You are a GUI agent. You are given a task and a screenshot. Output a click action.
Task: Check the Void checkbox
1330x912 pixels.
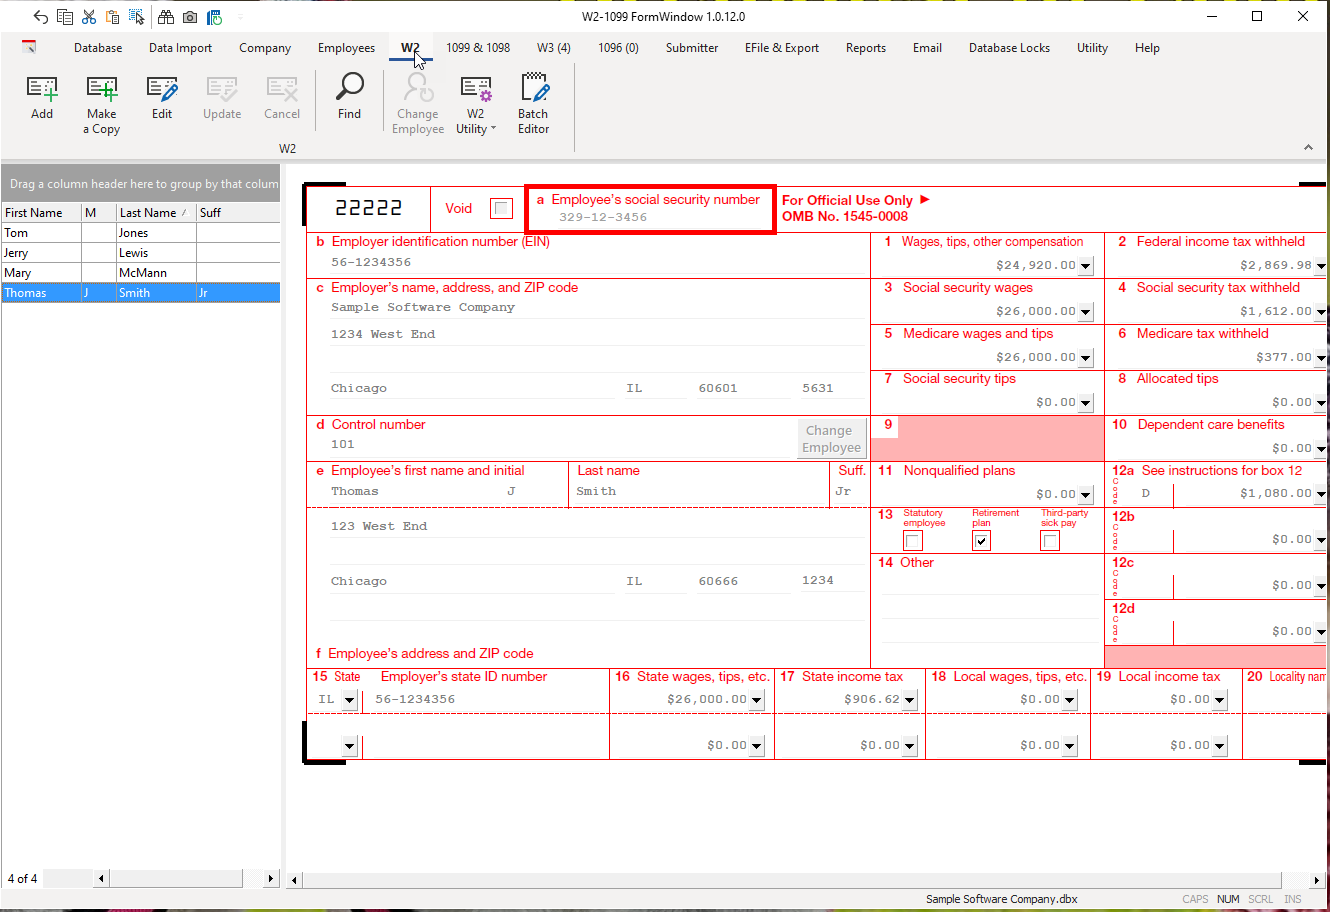(x=502, y=208)
